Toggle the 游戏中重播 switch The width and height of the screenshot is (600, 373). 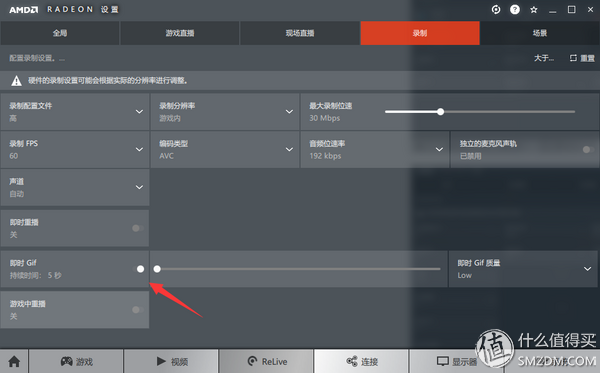click(x=138, y=309)
